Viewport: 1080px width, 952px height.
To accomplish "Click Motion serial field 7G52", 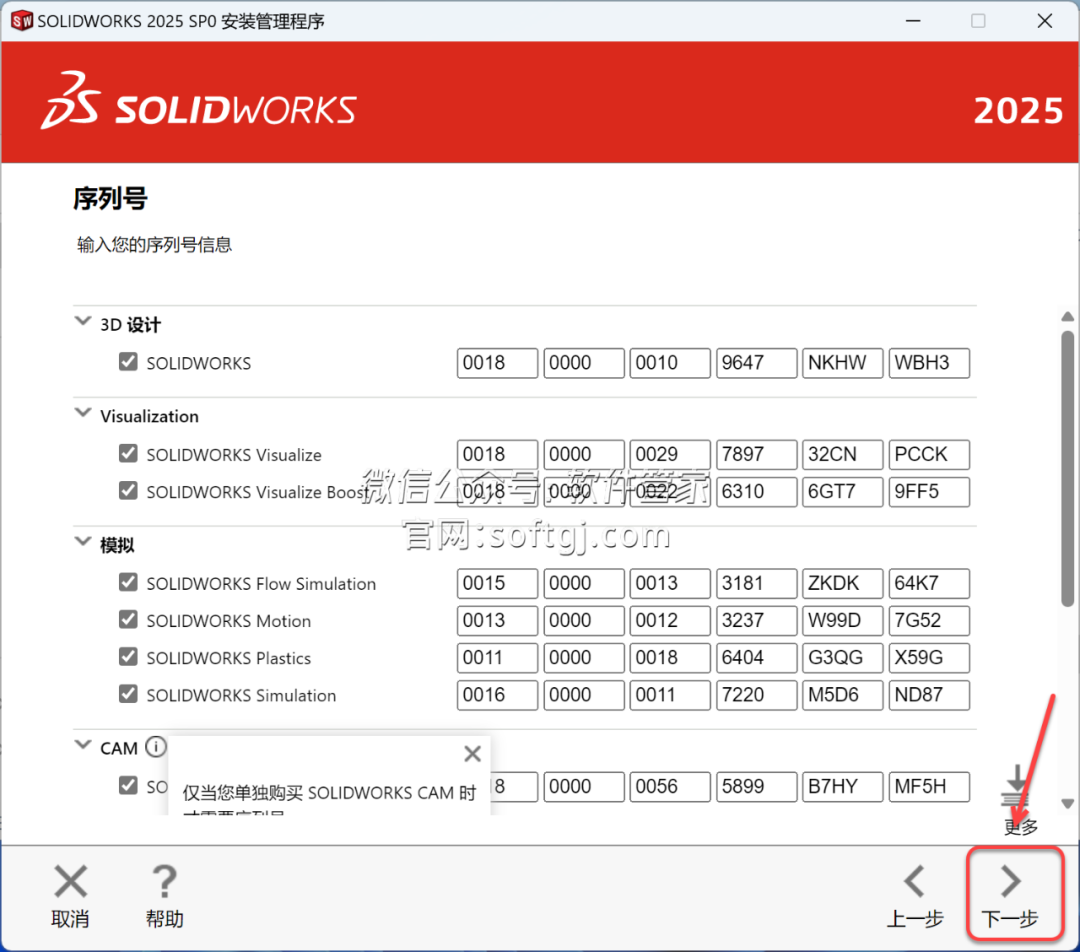I will (x=929, y=621).
